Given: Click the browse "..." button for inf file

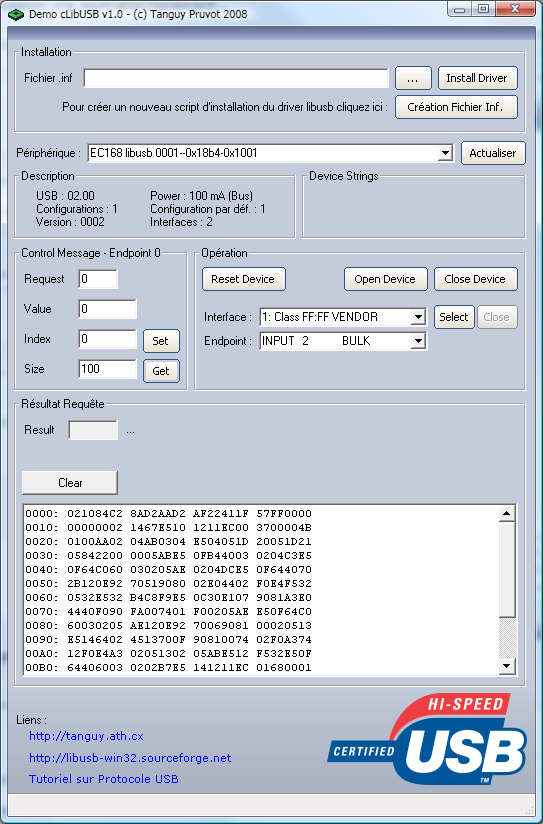Looking at the screenshot, I should pos(413,78).
